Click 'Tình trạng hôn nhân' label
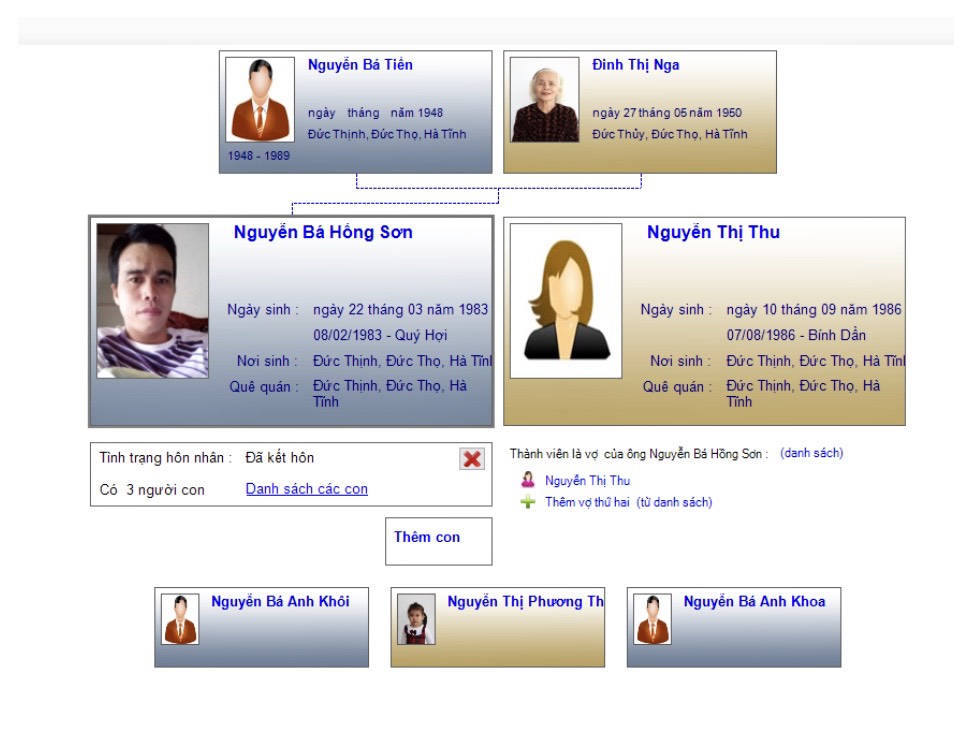Image resolution: width=954 pixels, height=750 pixels. point(165,458)
